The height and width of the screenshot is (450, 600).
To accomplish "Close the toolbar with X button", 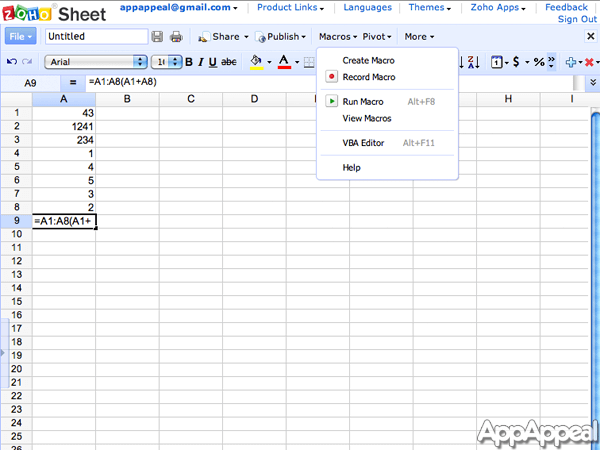I will click(591, 36).
